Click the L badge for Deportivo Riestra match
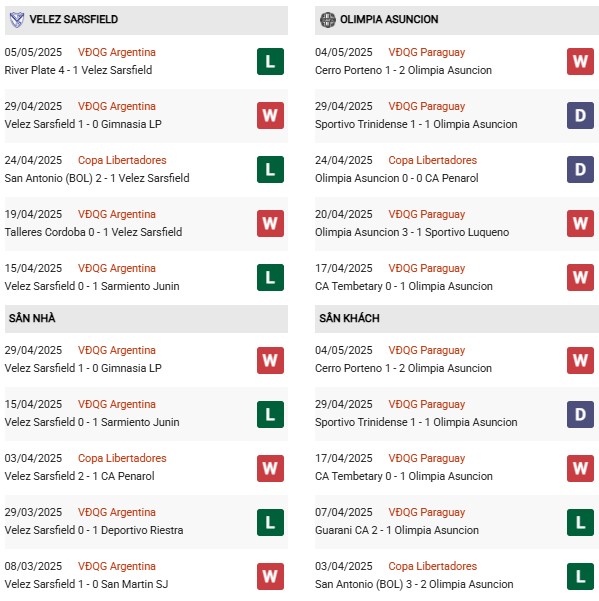 271,522
